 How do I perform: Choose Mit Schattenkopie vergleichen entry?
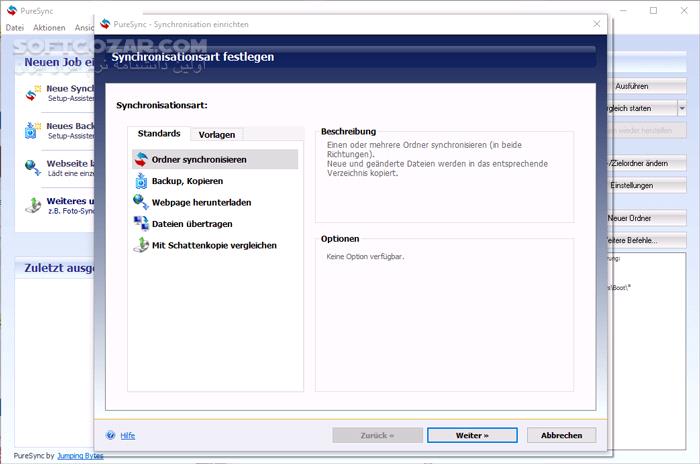click(215, 245)
